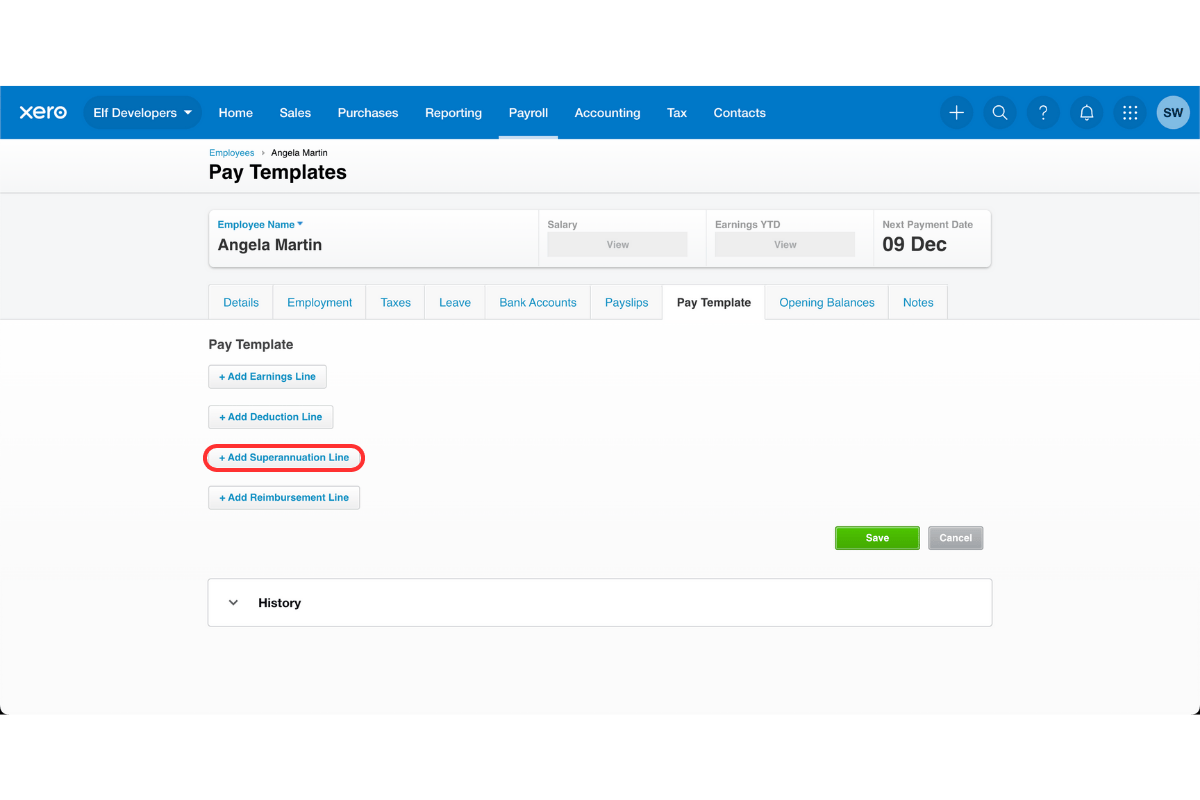Add a new Deduction Line

(x=270, y=417)
